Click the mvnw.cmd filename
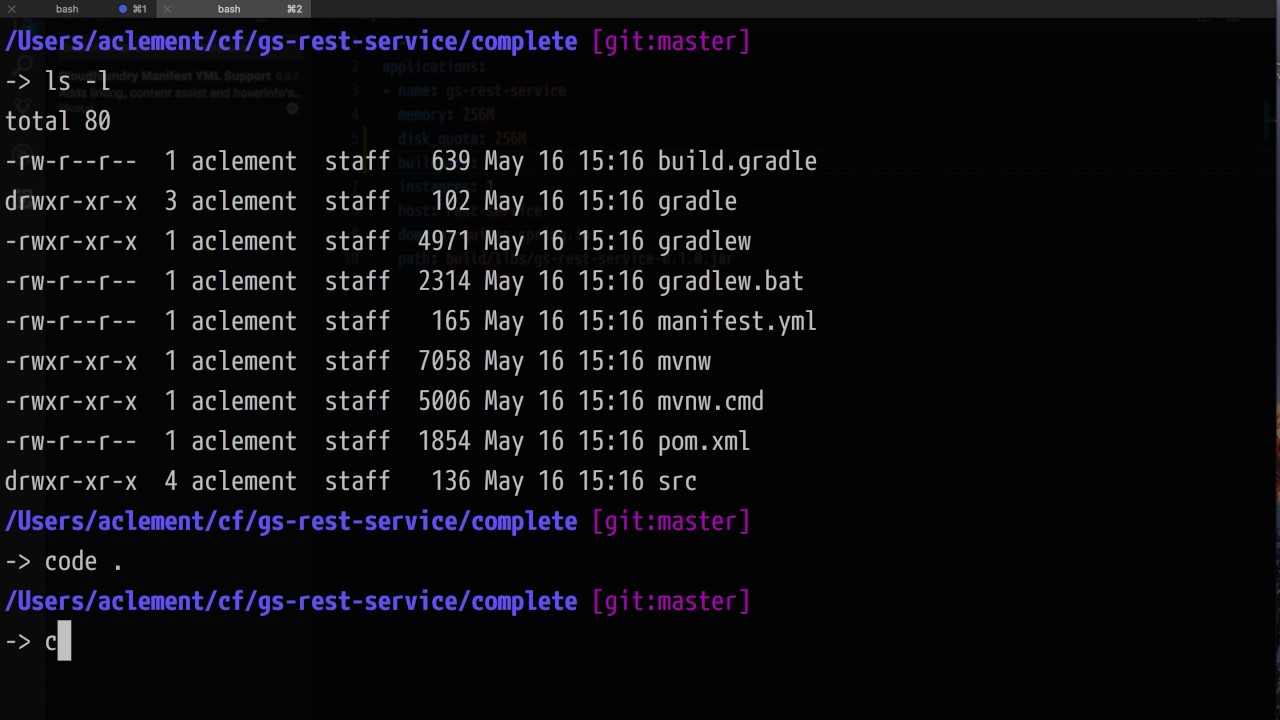Viewport: 1280px width, 720px height. tap(710, 402)
